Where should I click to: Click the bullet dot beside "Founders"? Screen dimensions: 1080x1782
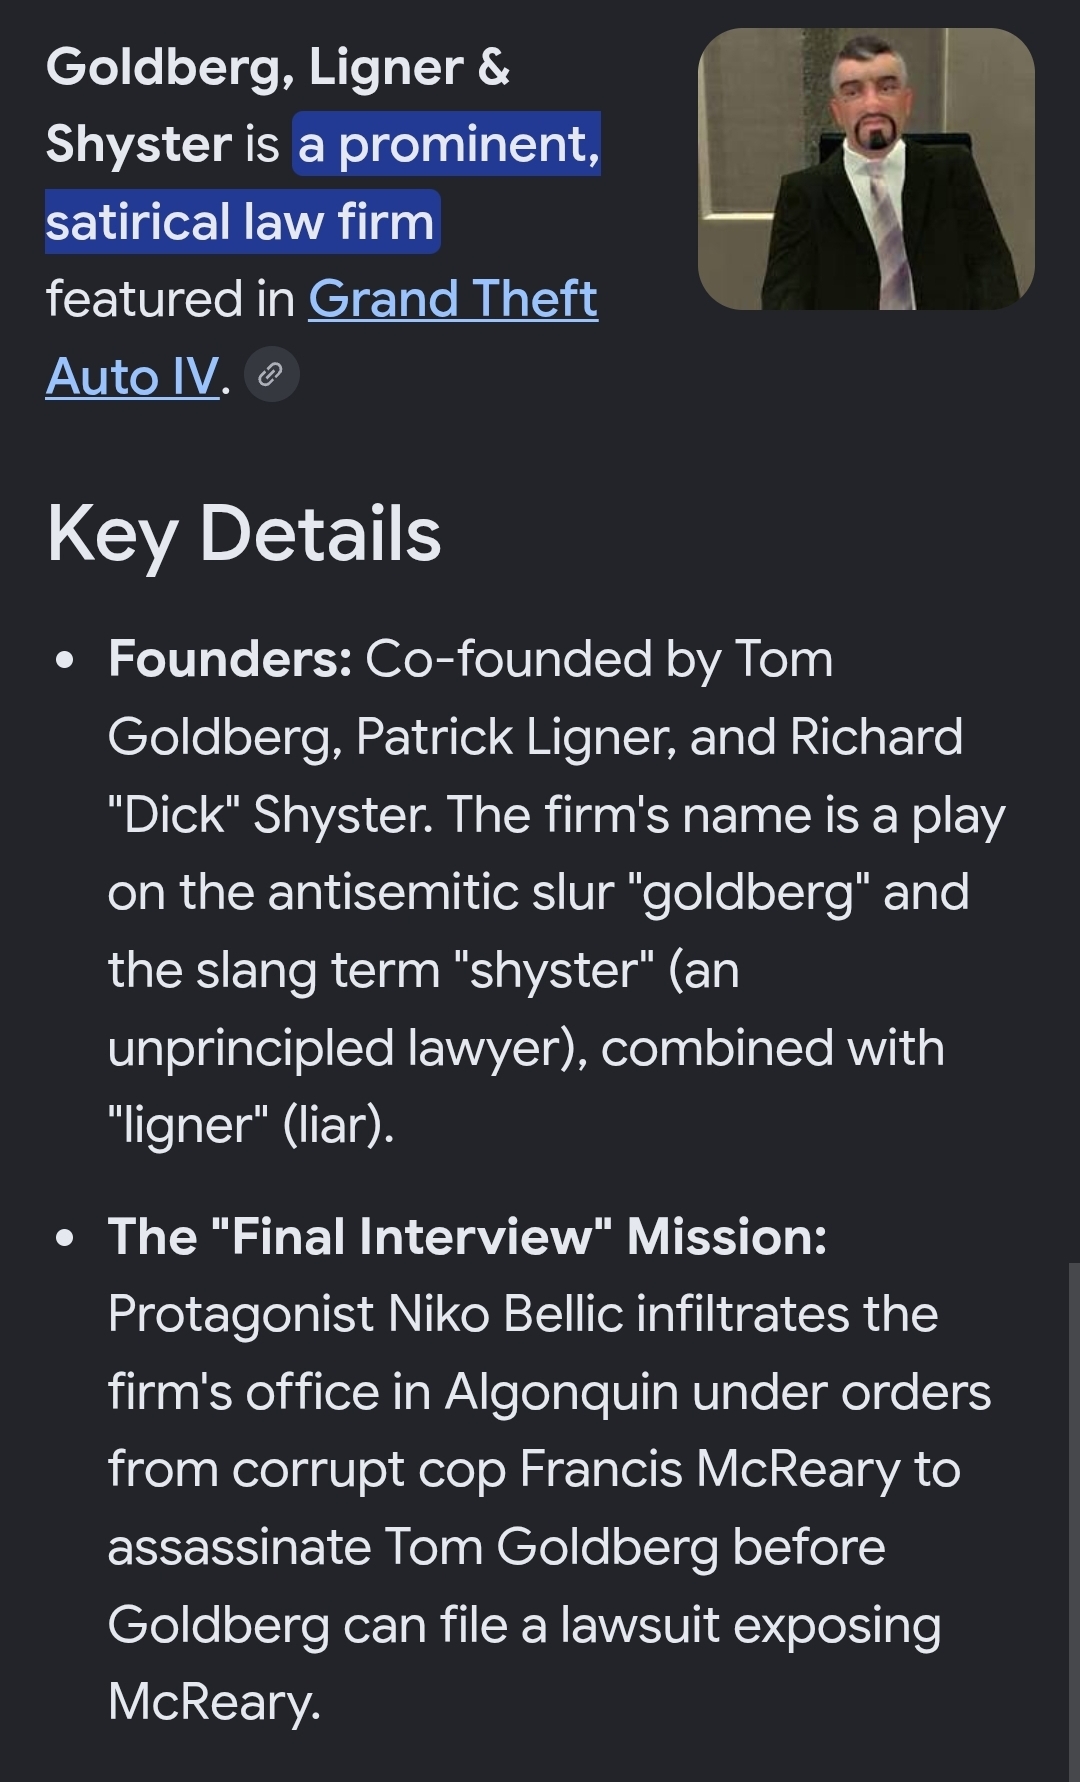[x=66, y=661]
